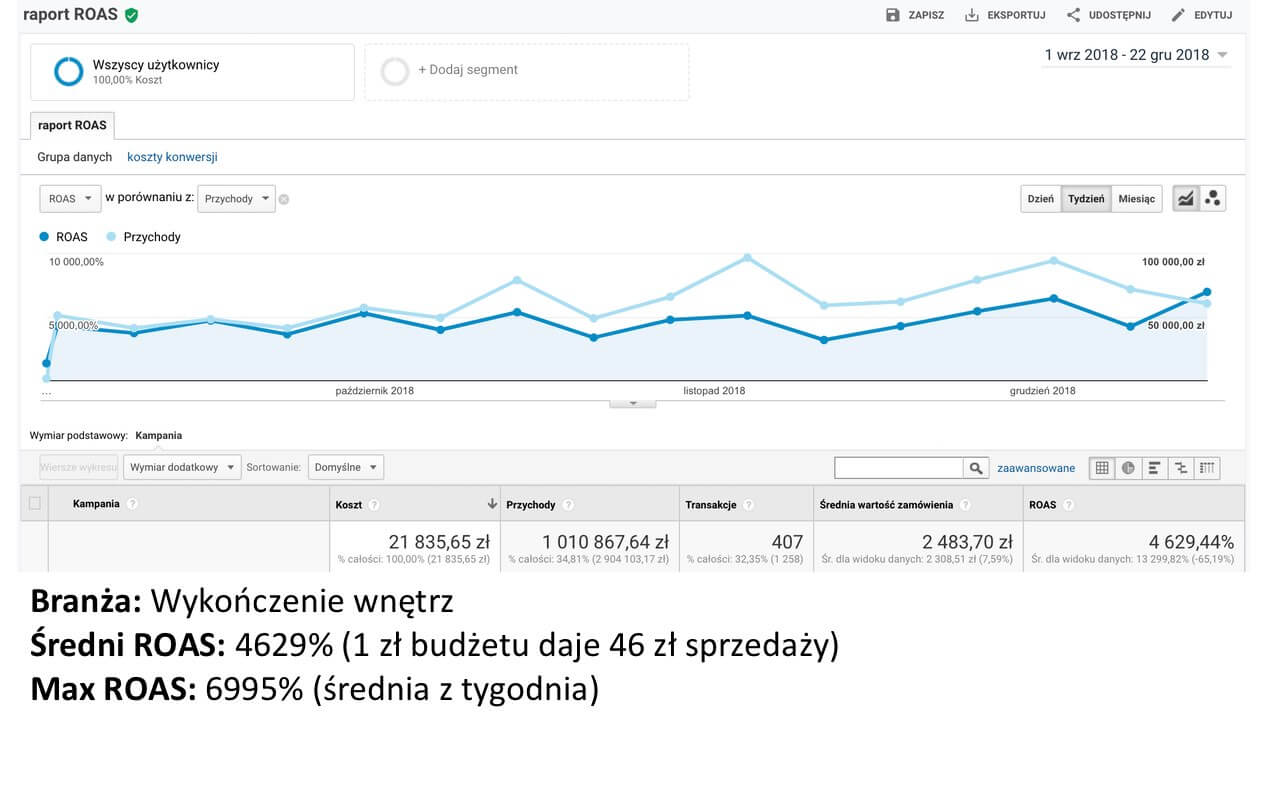
Task: Set chart granularity to Miesiąc
Action: [x=1136, y=199]
